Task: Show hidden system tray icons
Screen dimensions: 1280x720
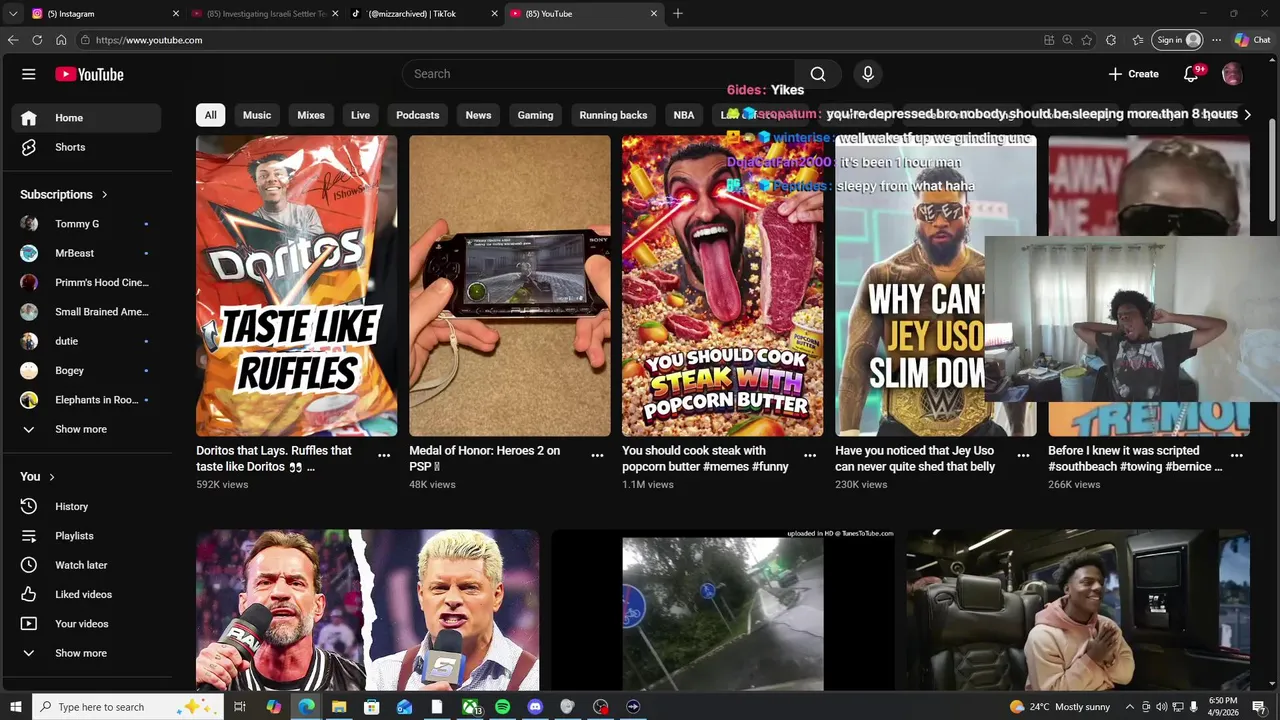Action: pyautogui.click(x=1130, y=707)
